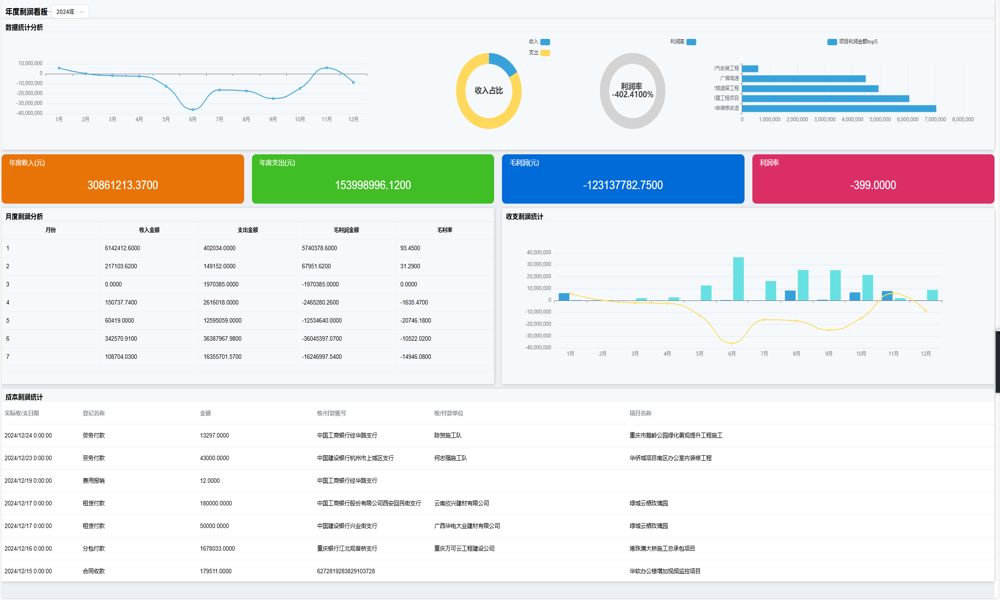Click the 6月 point on blue line chart
This screenshot has width=1000, height=600.
click(x=193, y=109)
